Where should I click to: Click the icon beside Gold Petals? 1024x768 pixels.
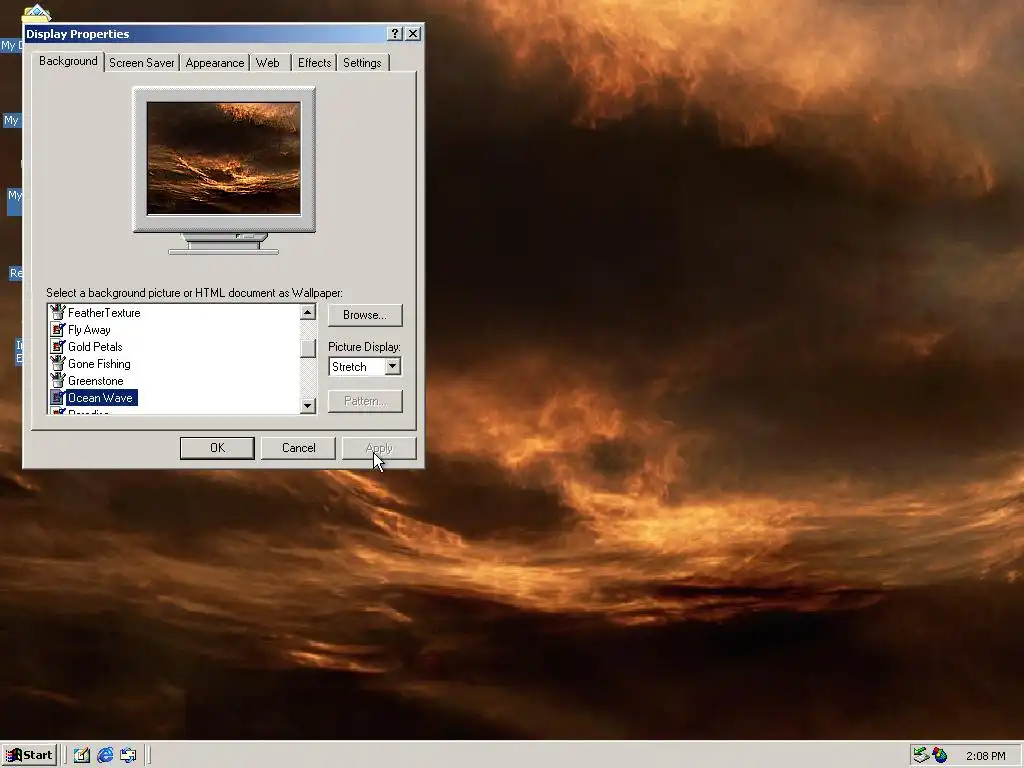tap(58, 346)
